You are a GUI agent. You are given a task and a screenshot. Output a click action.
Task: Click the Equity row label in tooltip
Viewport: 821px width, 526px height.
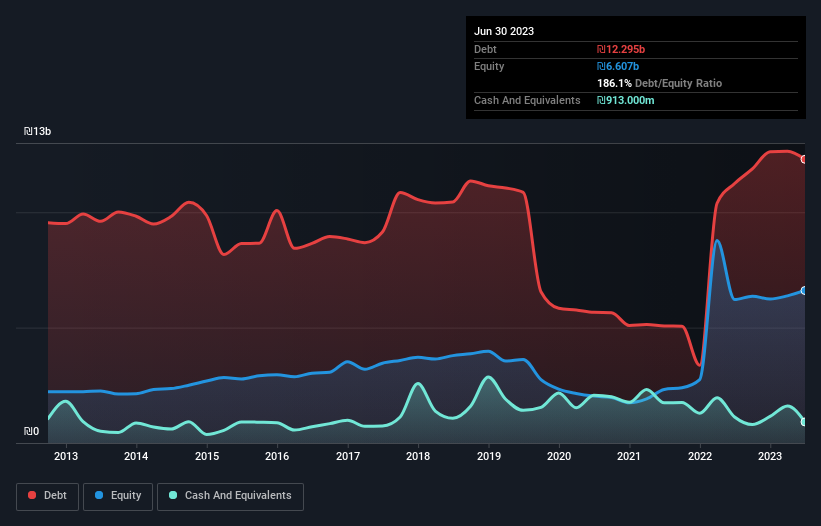click(x=489, y=66)
